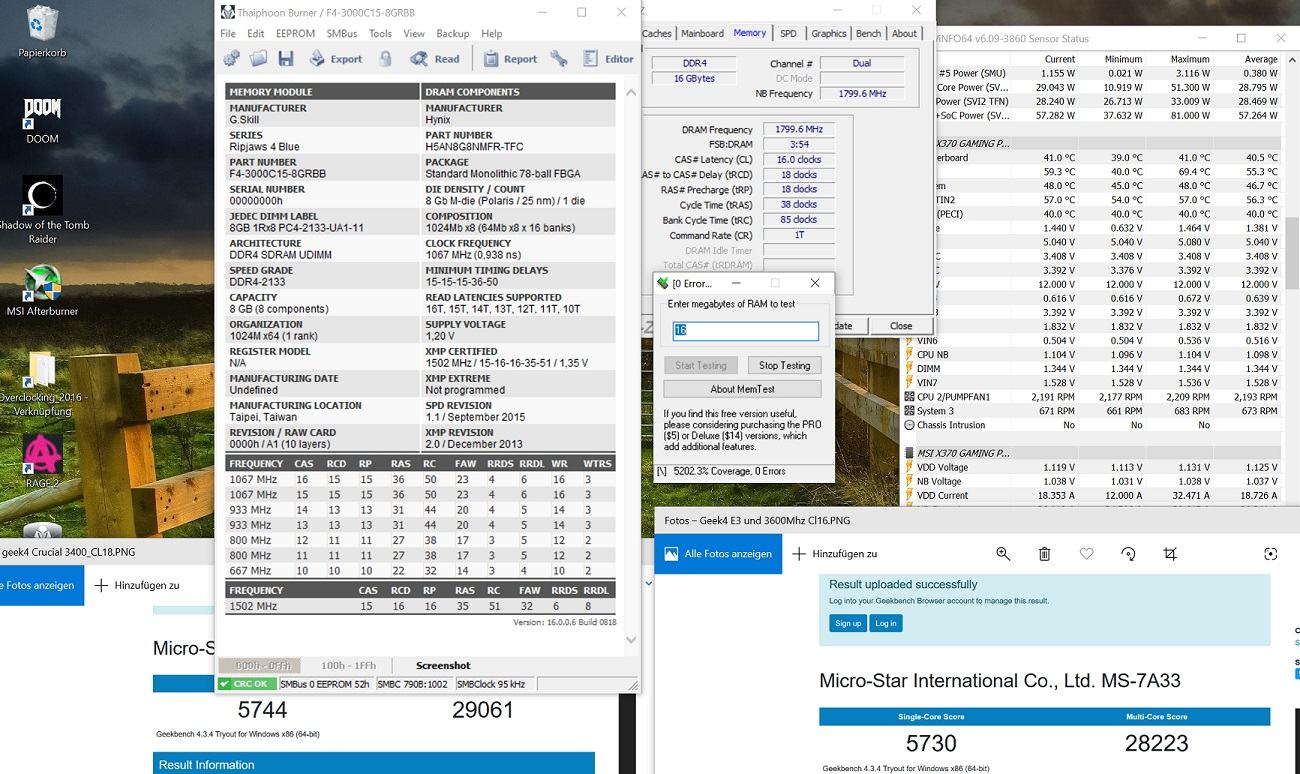Switch to the SPD tab in CPU-Z
Viewport: 1300px width, 774px height.
coord(789,33)
